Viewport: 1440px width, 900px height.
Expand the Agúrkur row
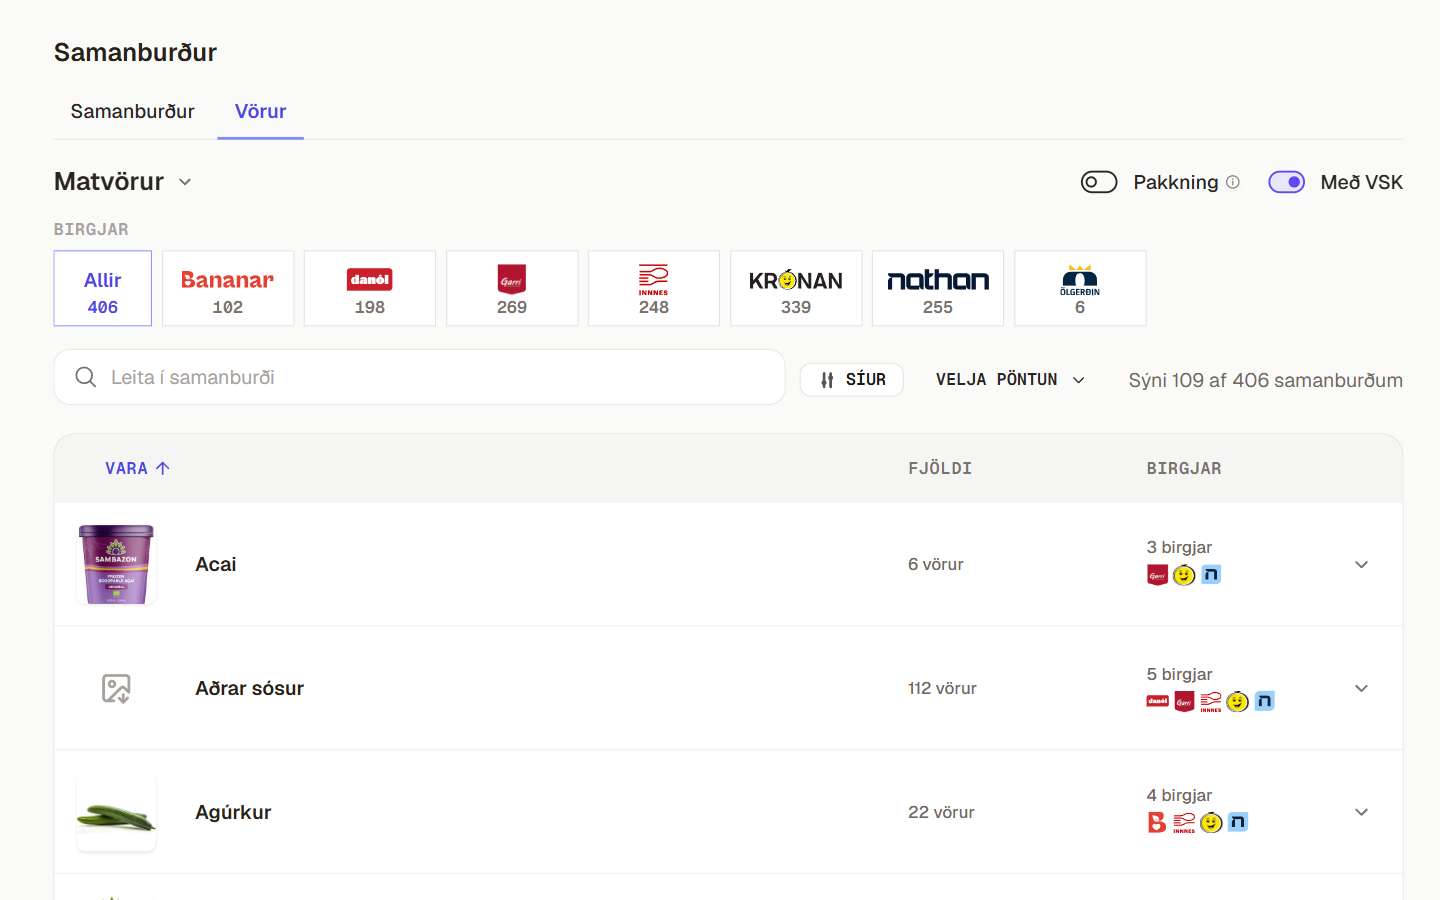[1361, 812]
